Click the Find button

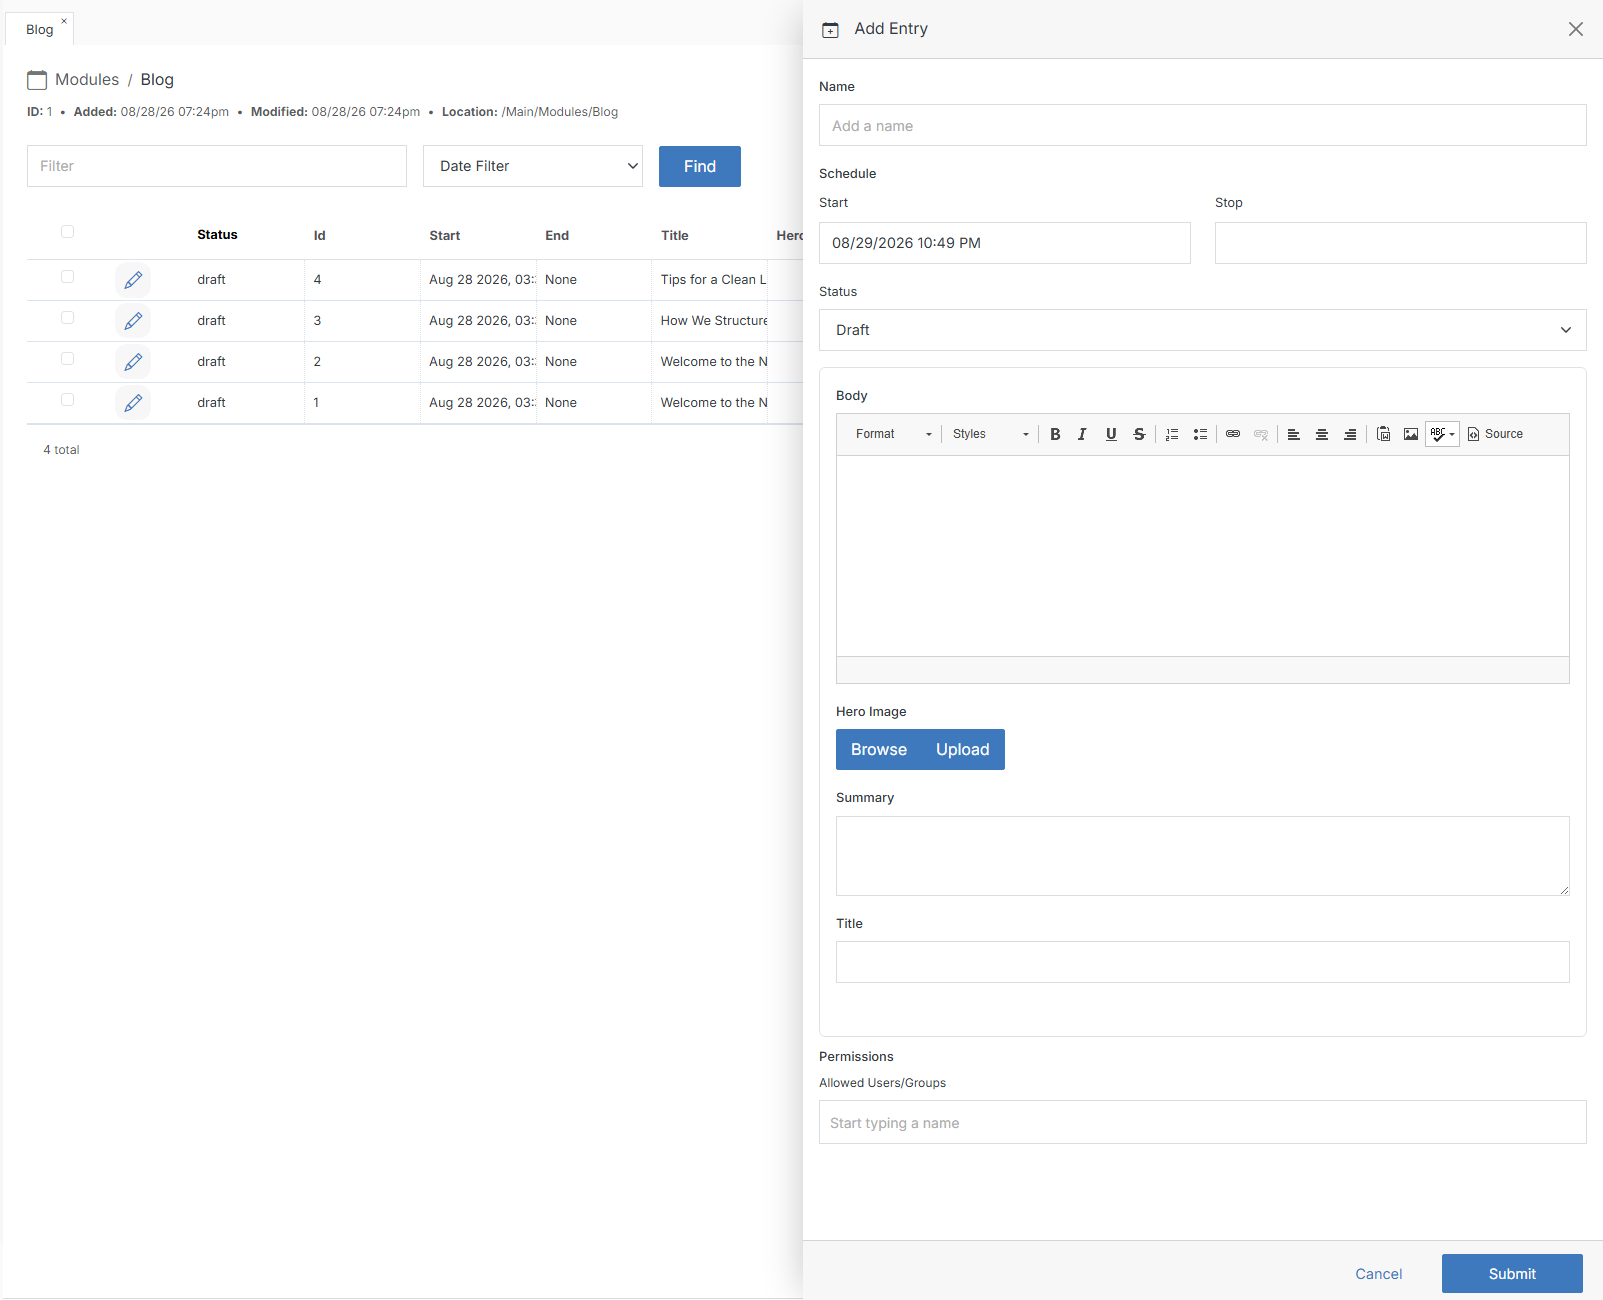click(700, 166)
